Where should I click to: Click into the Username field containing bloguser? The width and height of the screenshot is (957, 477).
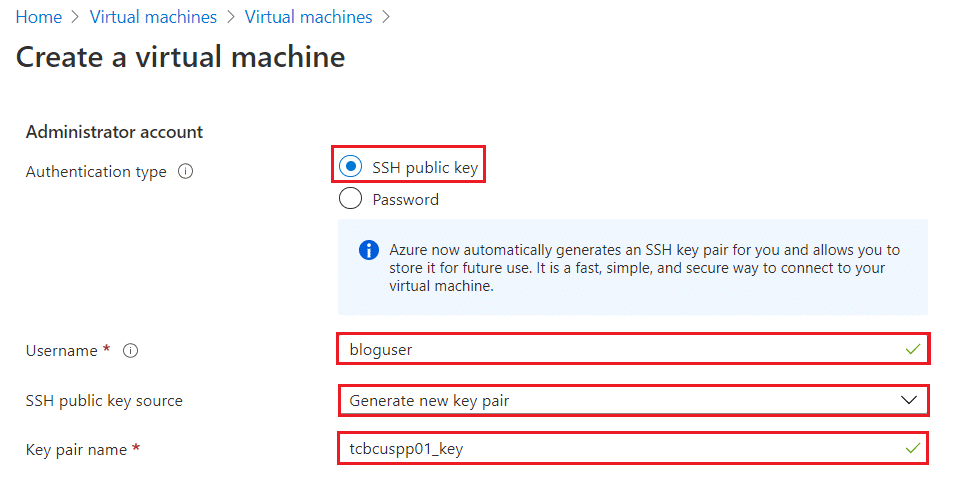pos(633,349)
